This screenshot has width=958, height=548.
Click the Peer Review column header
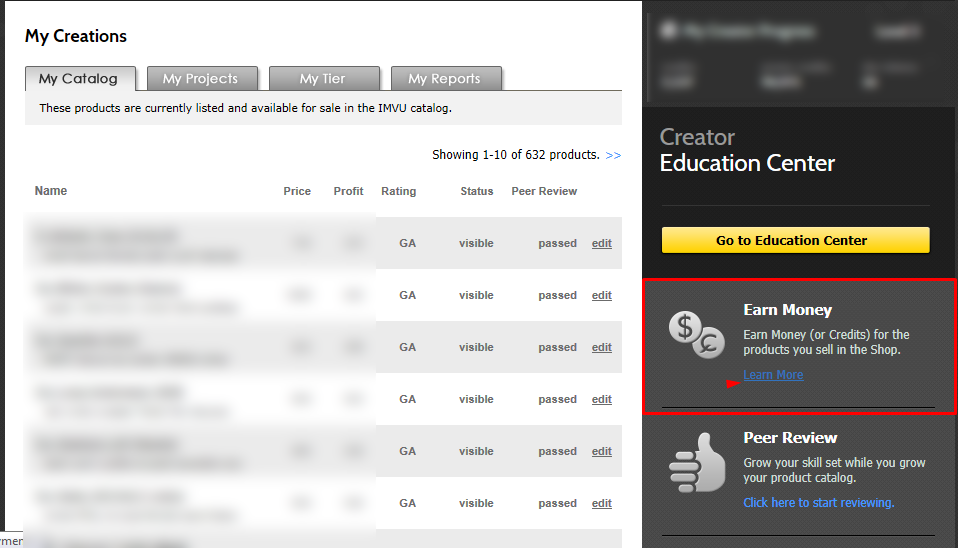(544, 191)
